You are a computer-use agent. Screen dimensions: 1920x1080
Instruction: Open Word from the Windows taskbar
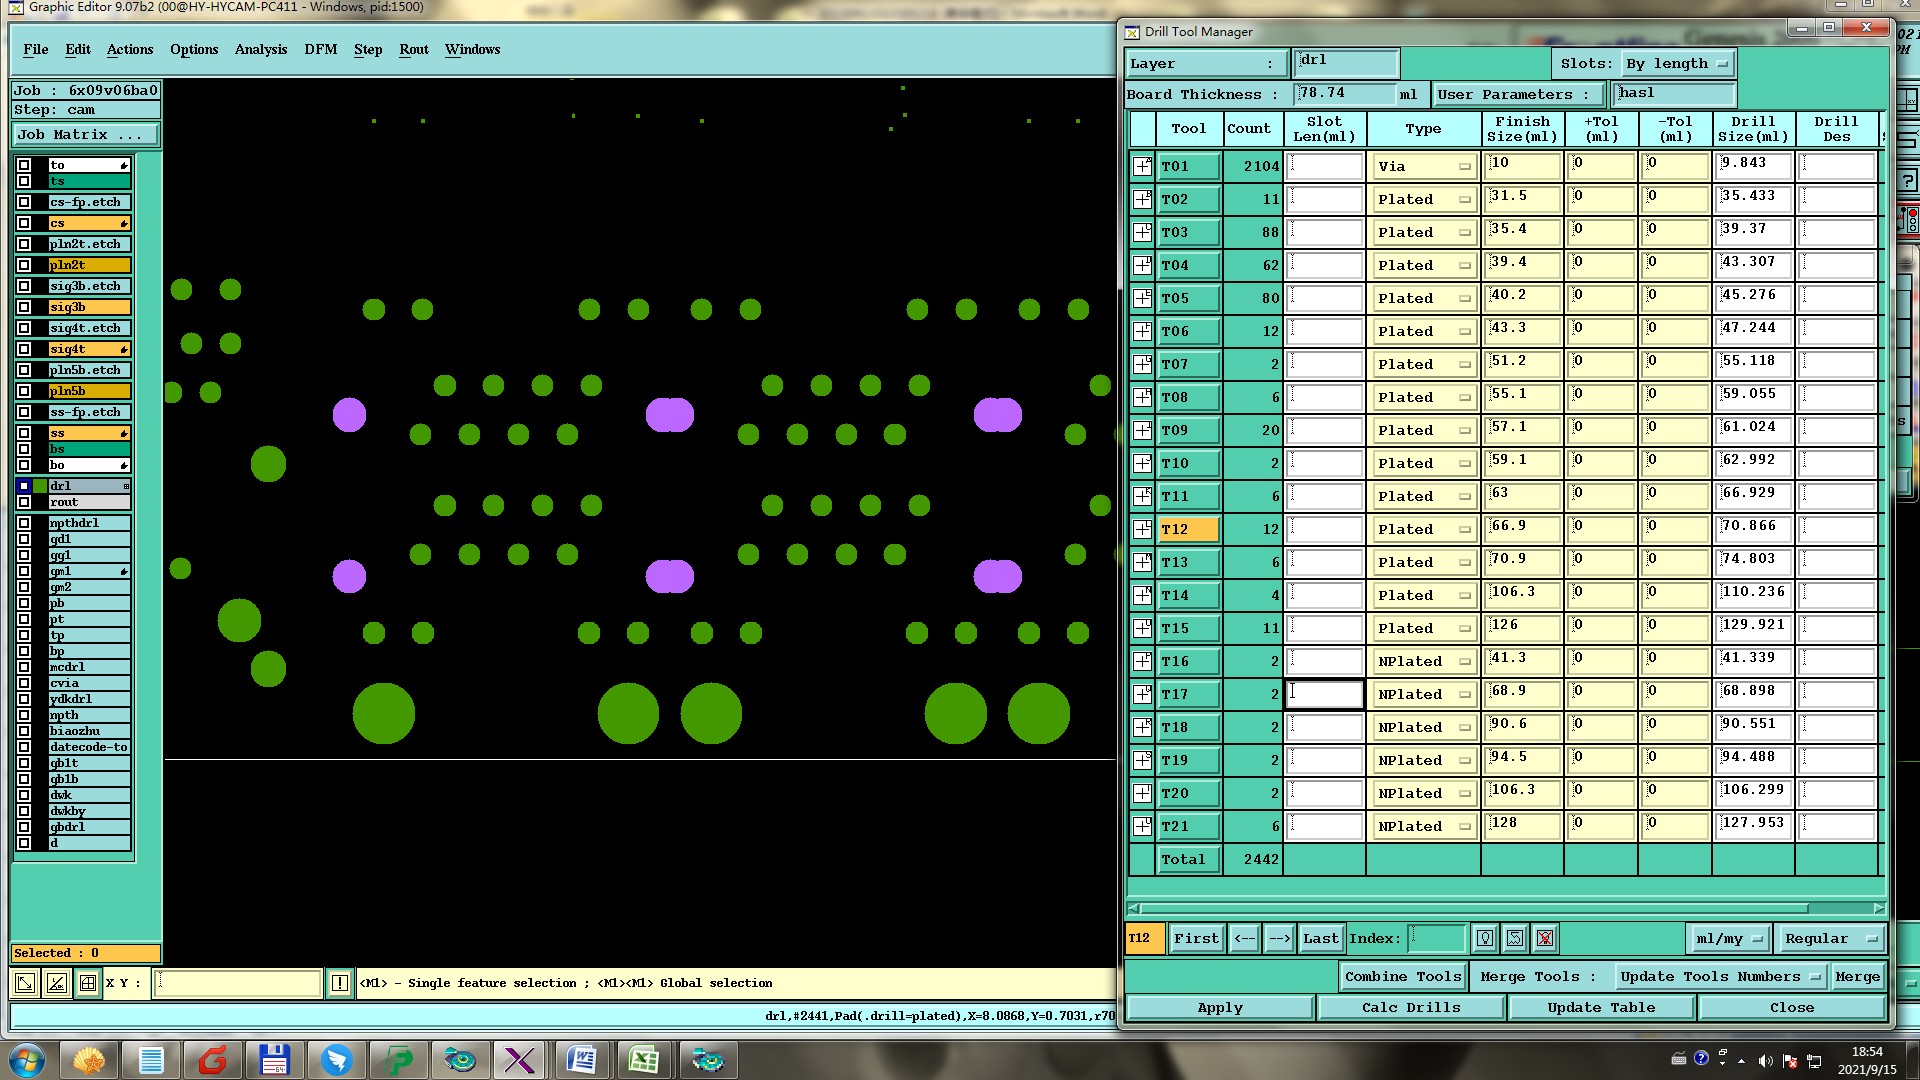[582, 1059]
